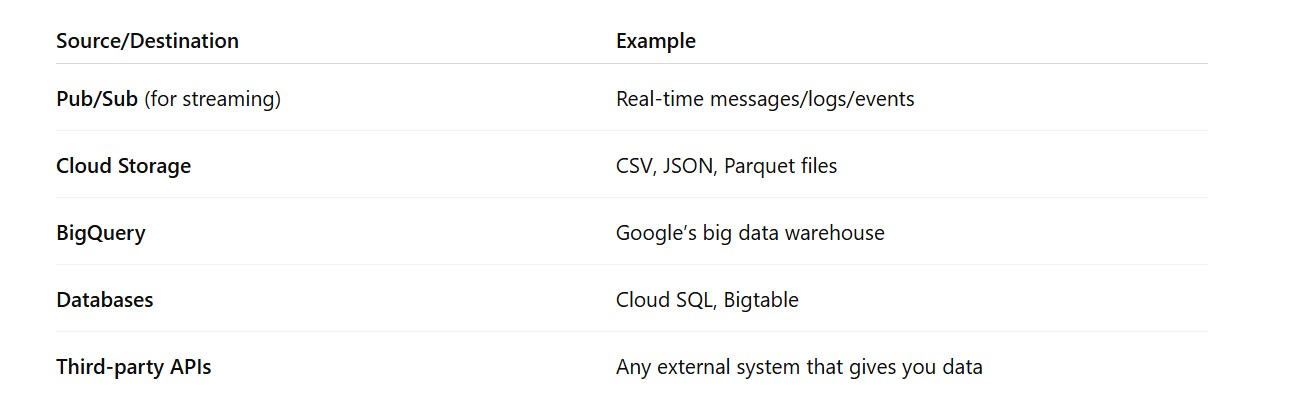Click the Real-time messages/logs/events cell

coord(765,99)
